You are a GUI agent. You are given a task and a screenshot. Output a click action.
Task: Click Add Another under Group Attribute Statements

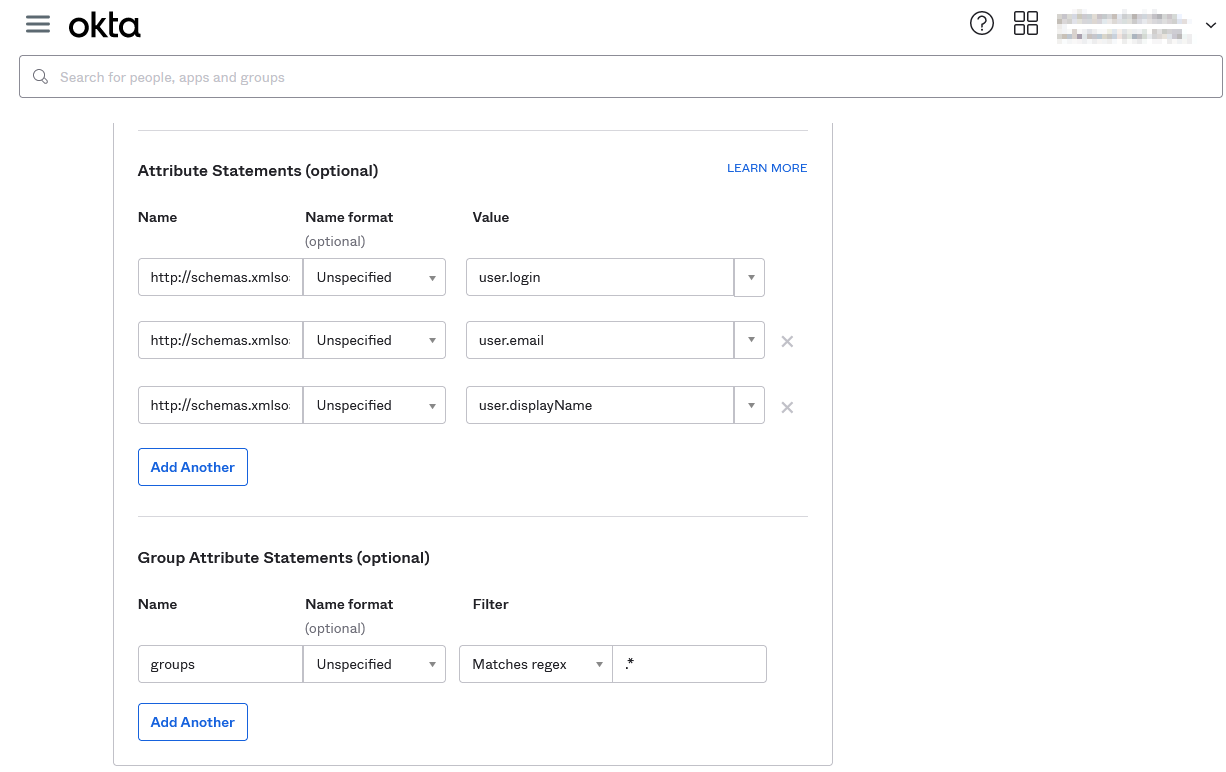tap(192, 722)
